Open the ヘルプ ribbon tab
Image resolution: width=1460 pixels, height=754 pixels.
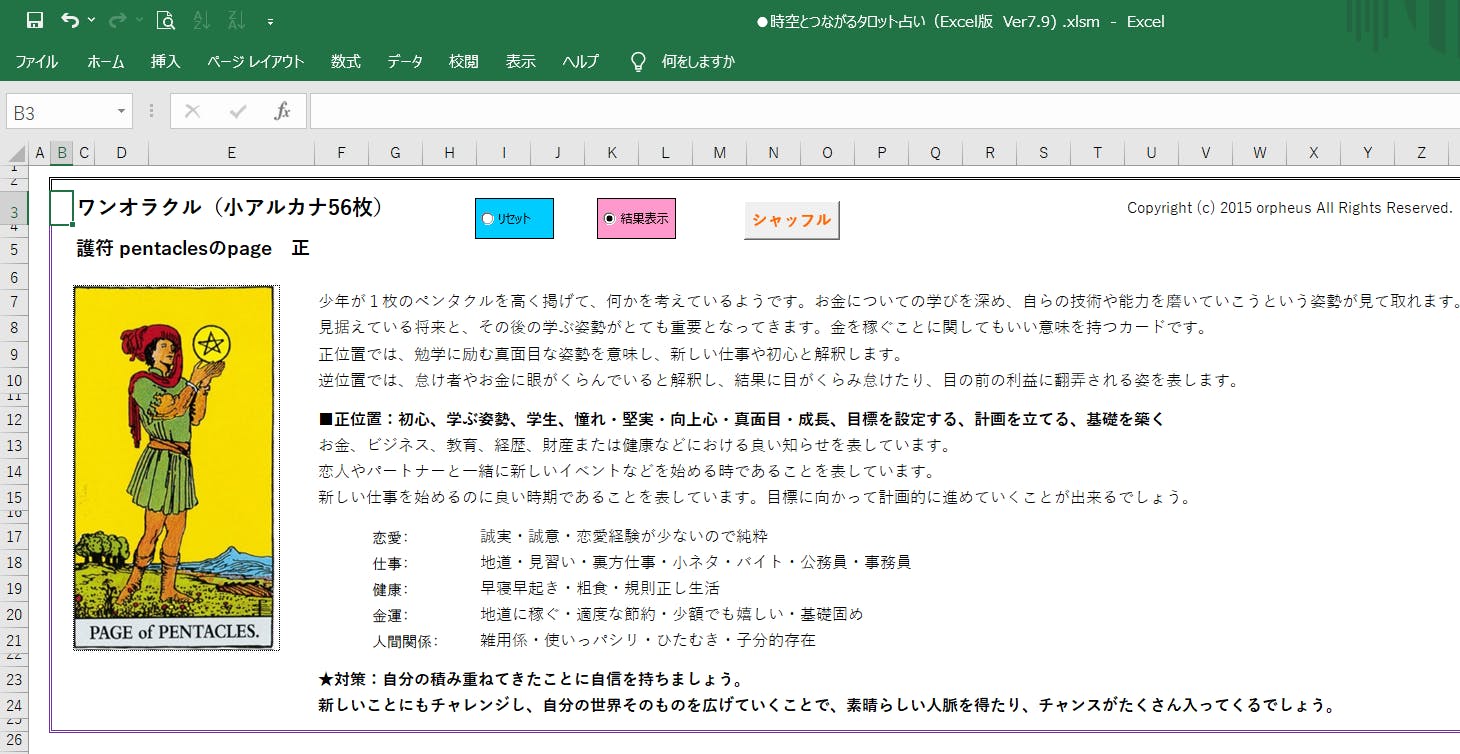tap(580, 61)
